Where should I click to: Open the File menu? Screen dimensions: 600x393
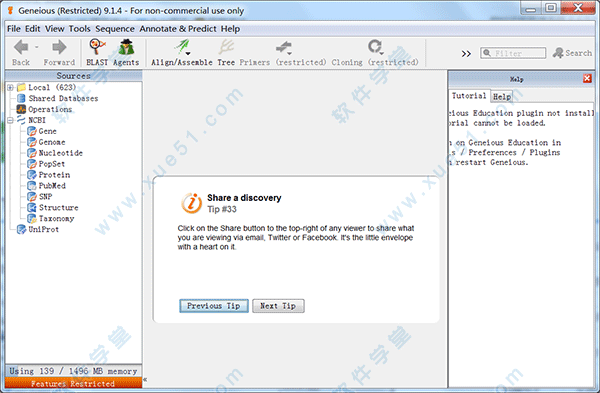(x=14, y=29)
